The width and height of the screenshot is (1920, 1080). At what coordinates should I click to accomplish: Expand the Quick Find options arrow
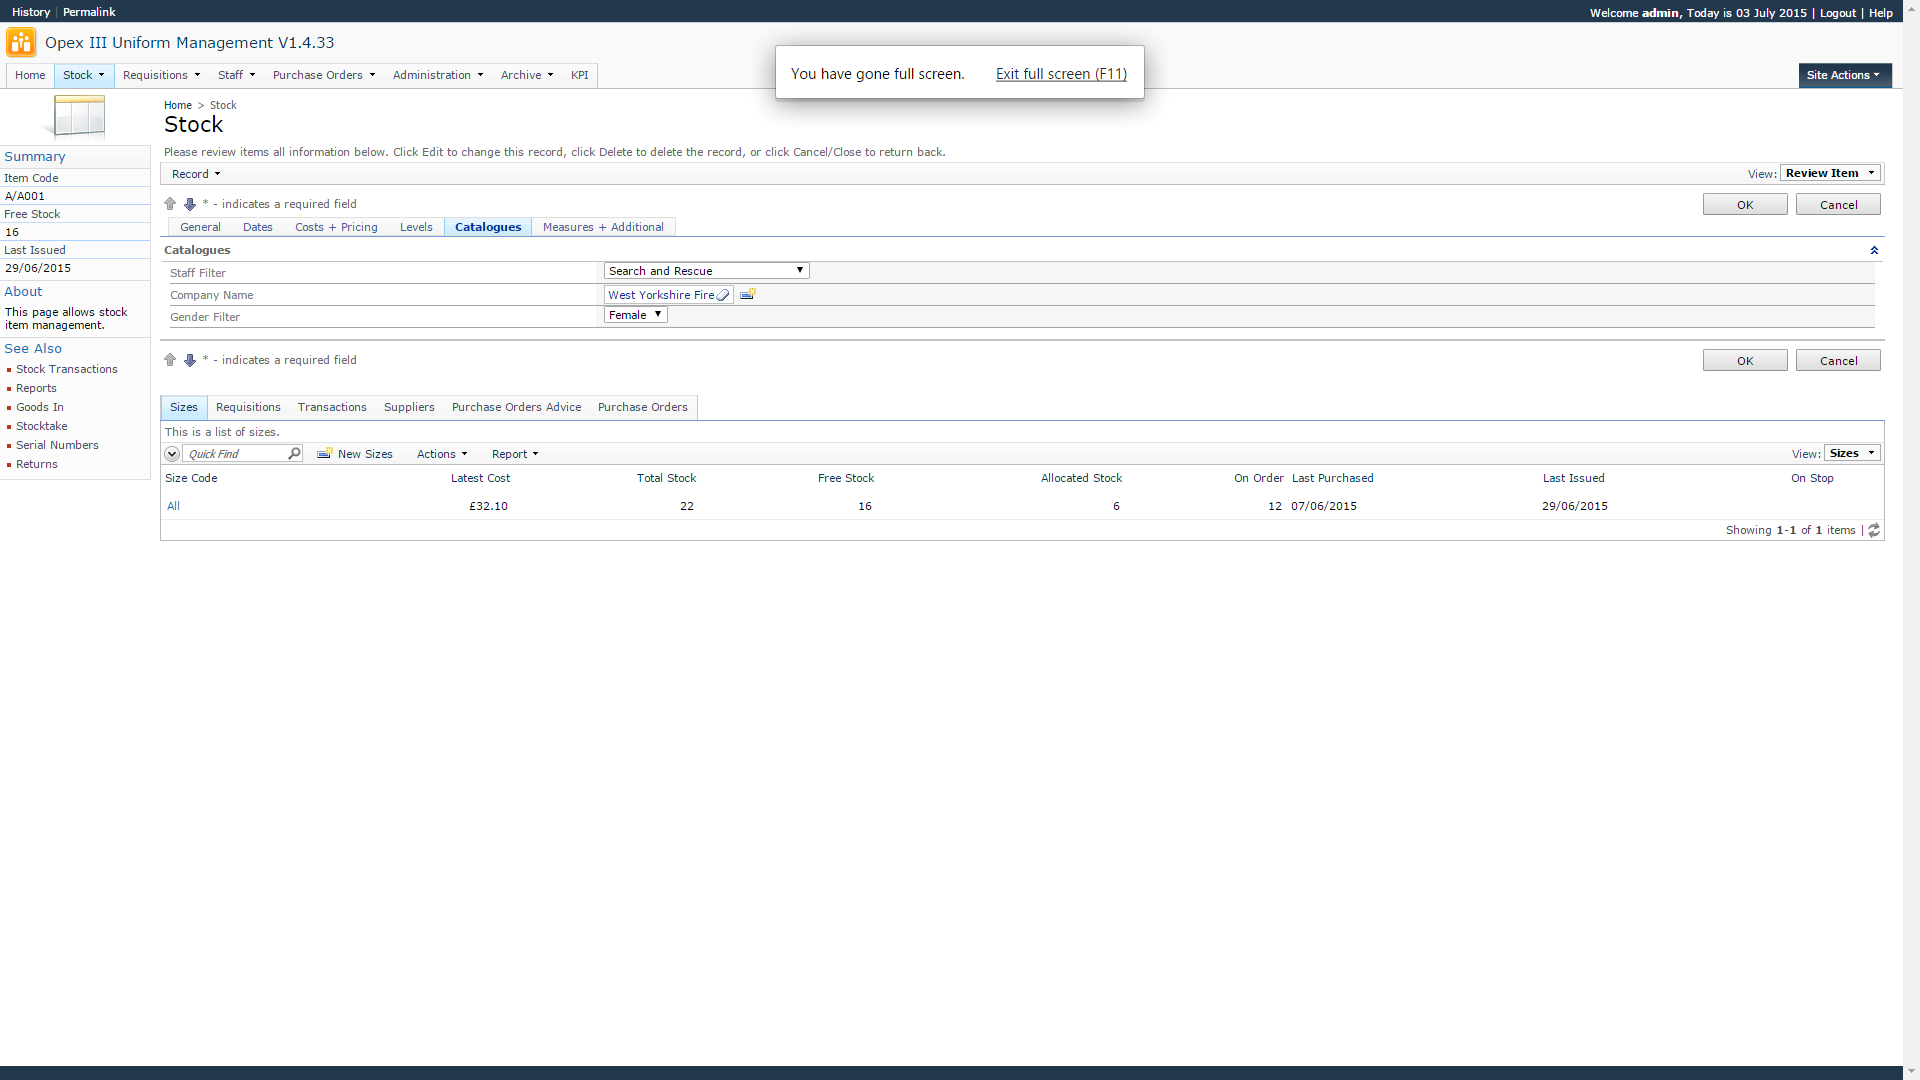click(x=172, y=454)
